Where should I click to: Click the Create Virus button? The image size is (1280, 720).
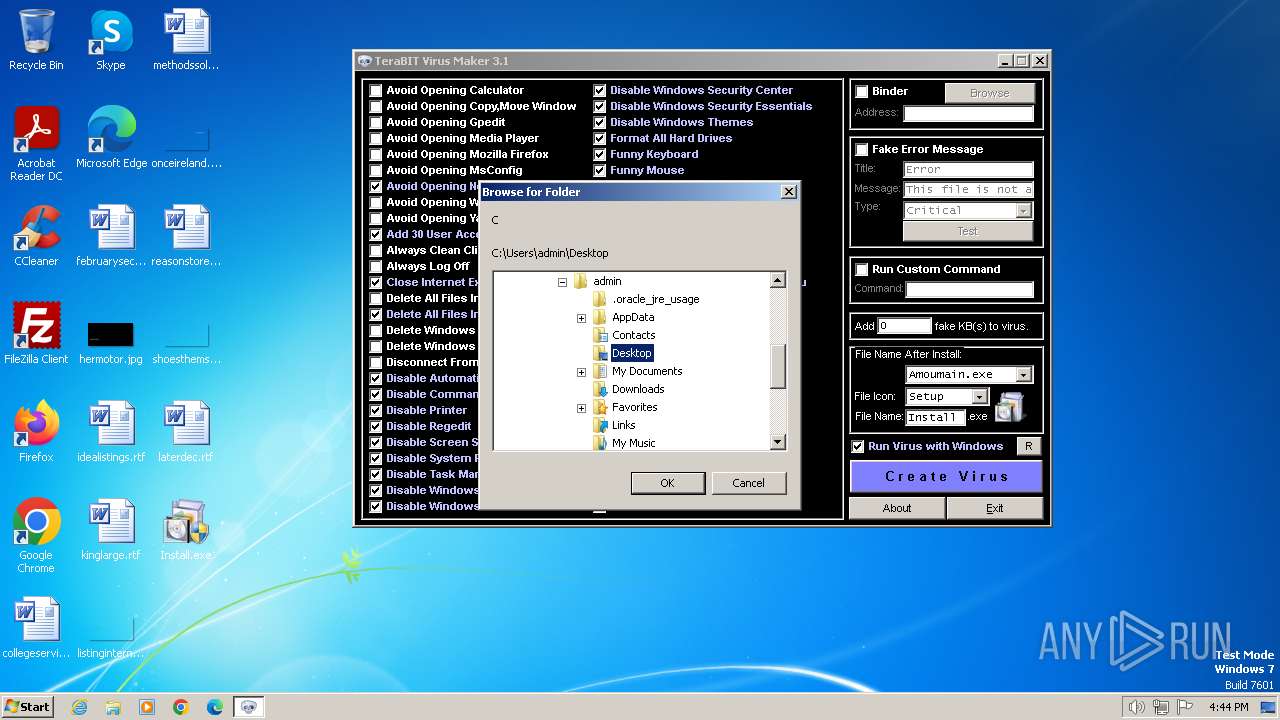tap(946, 476)
